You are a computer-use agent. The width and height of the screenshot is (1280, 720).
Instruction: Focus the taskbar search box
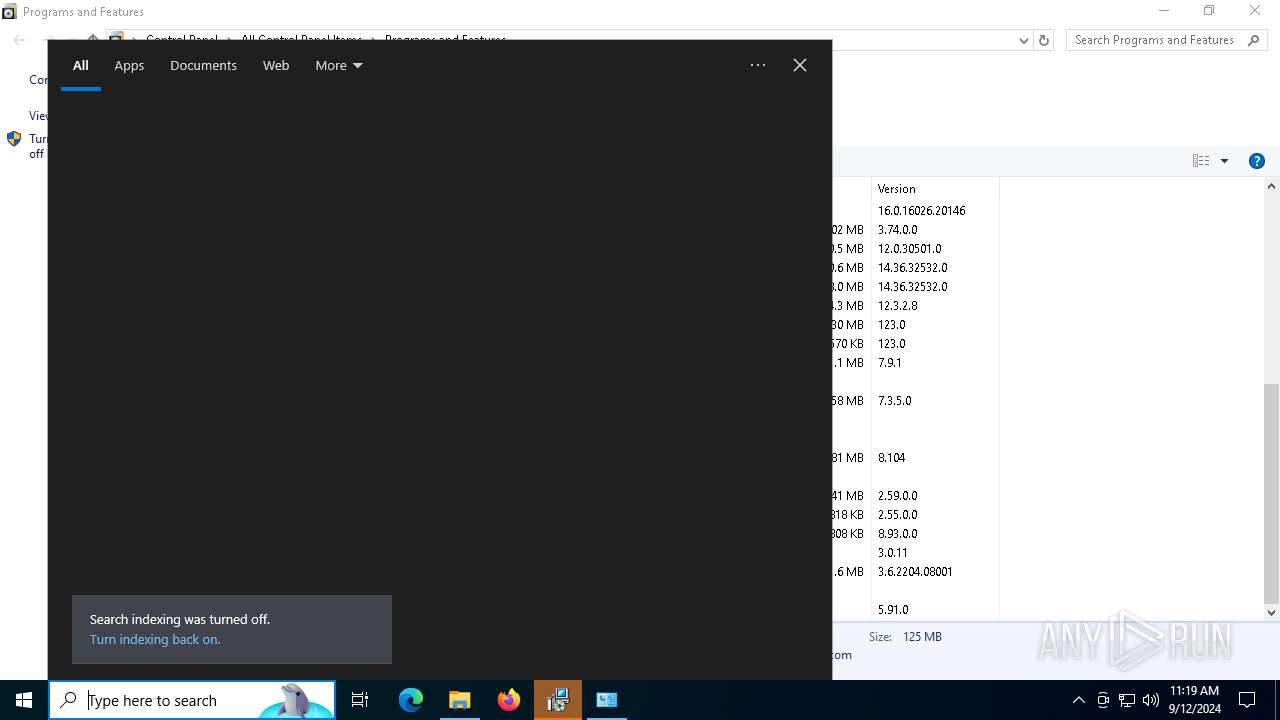pyautogui.click(x=192, y=700)
